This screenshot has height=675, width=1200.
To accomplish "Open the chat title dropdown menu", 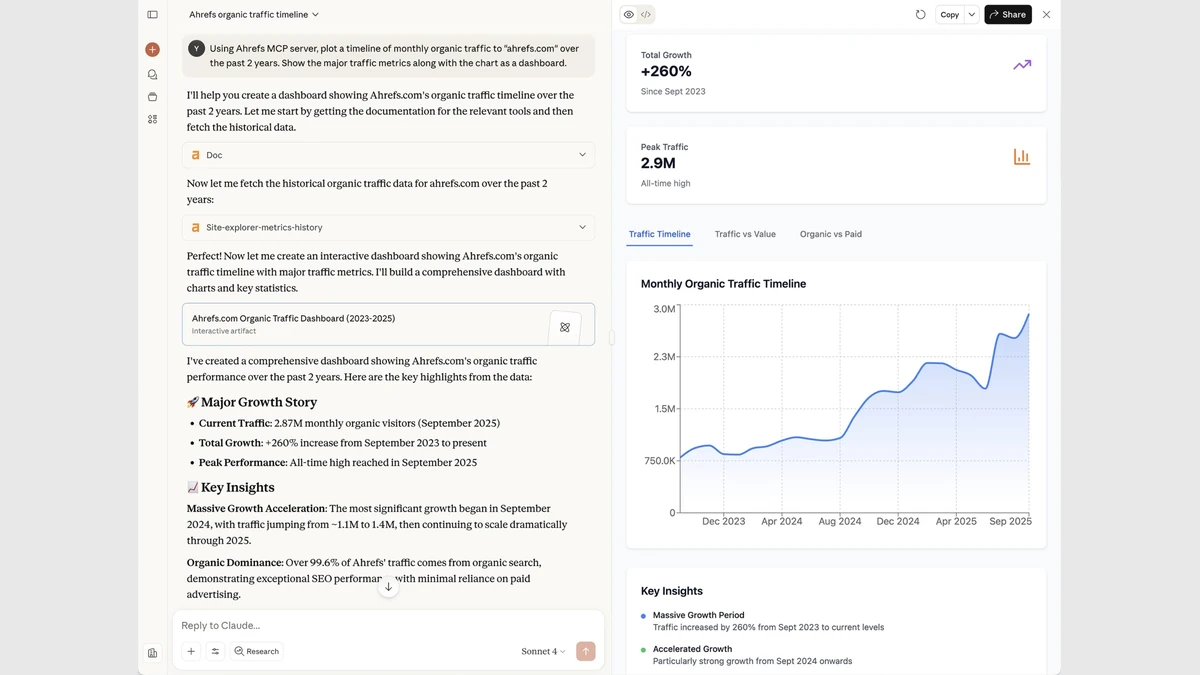I will (x=254, y=15).
